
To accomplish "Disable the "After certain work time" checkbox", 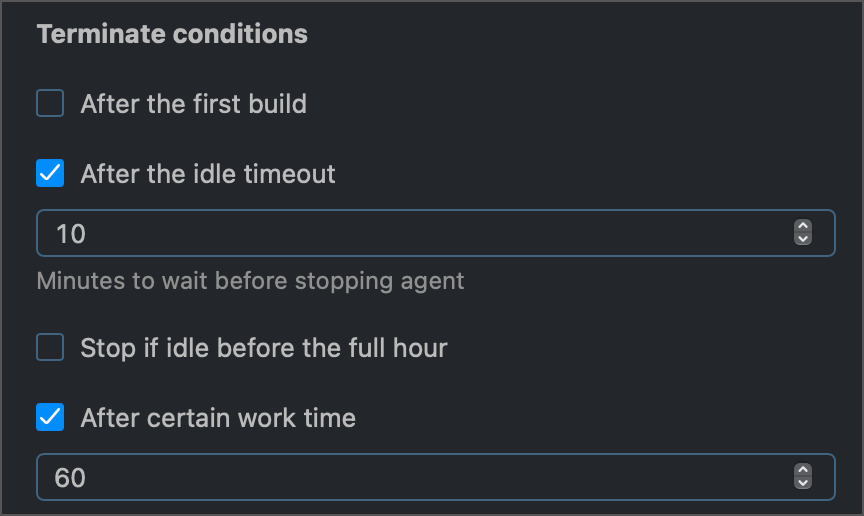I will click(x=50, y=417).
